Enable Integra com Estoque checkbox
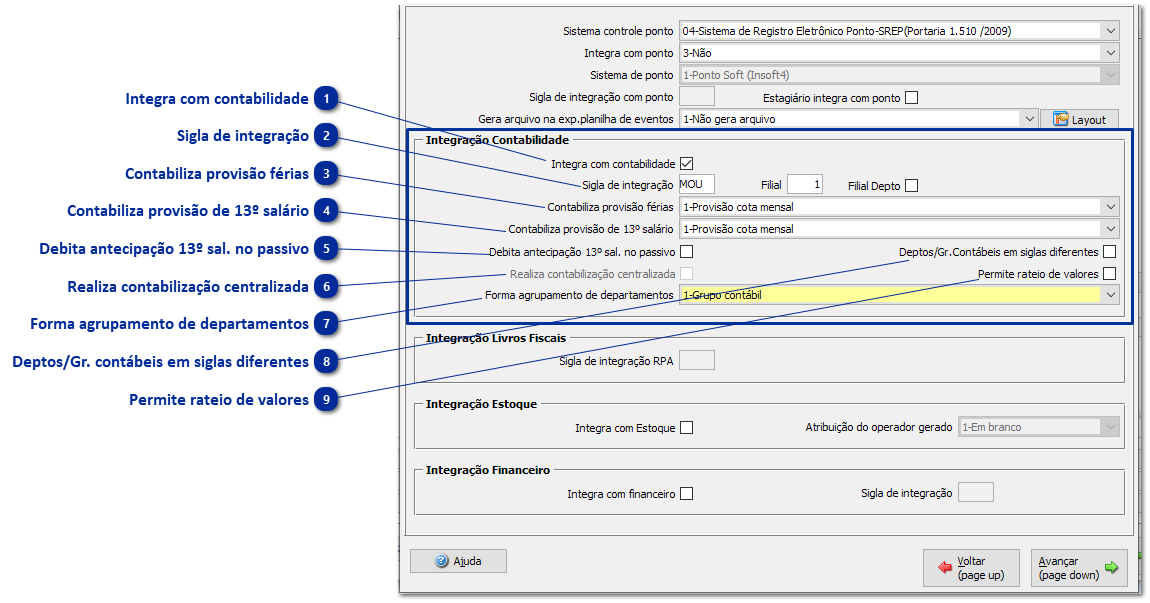Viewport: 1150px width, 603px height. click(x=686, y=428)
